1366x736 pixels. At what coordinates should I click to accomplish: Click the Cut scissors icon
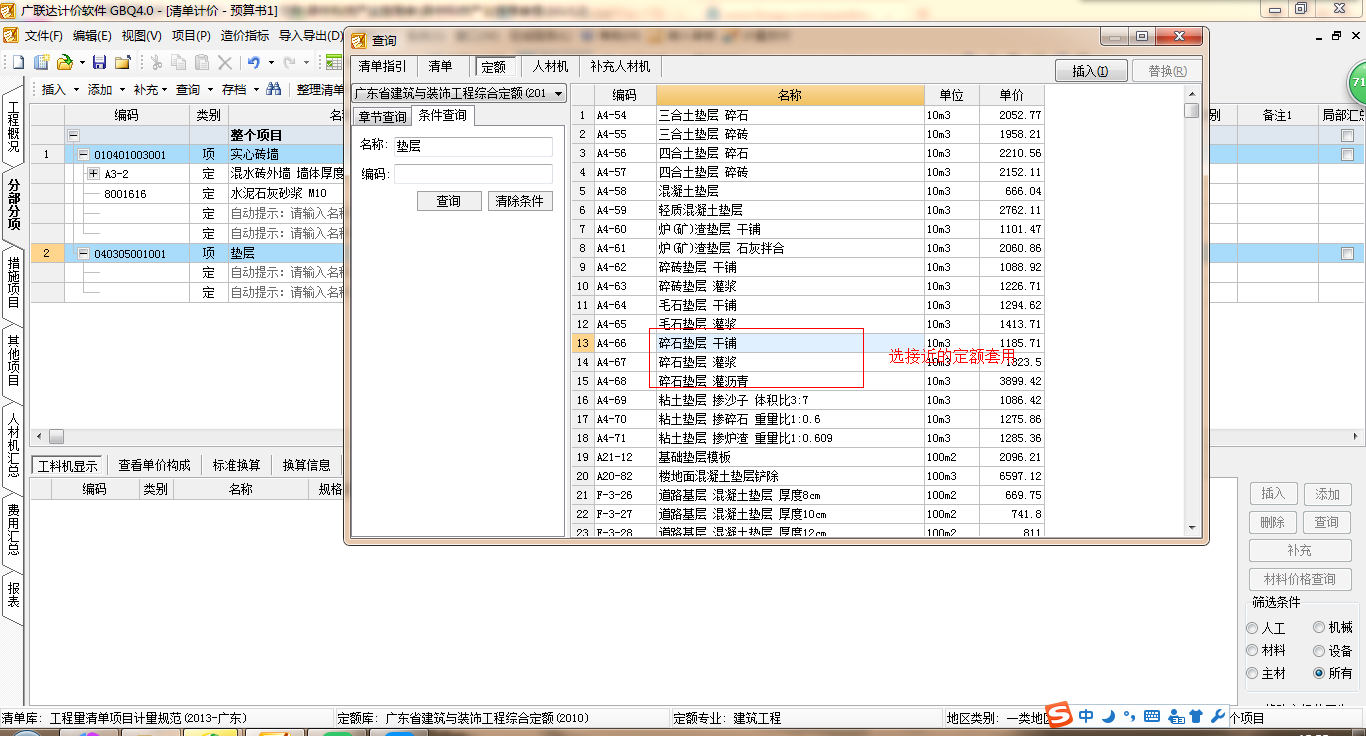pyautogui.click(x=156, y=62)
